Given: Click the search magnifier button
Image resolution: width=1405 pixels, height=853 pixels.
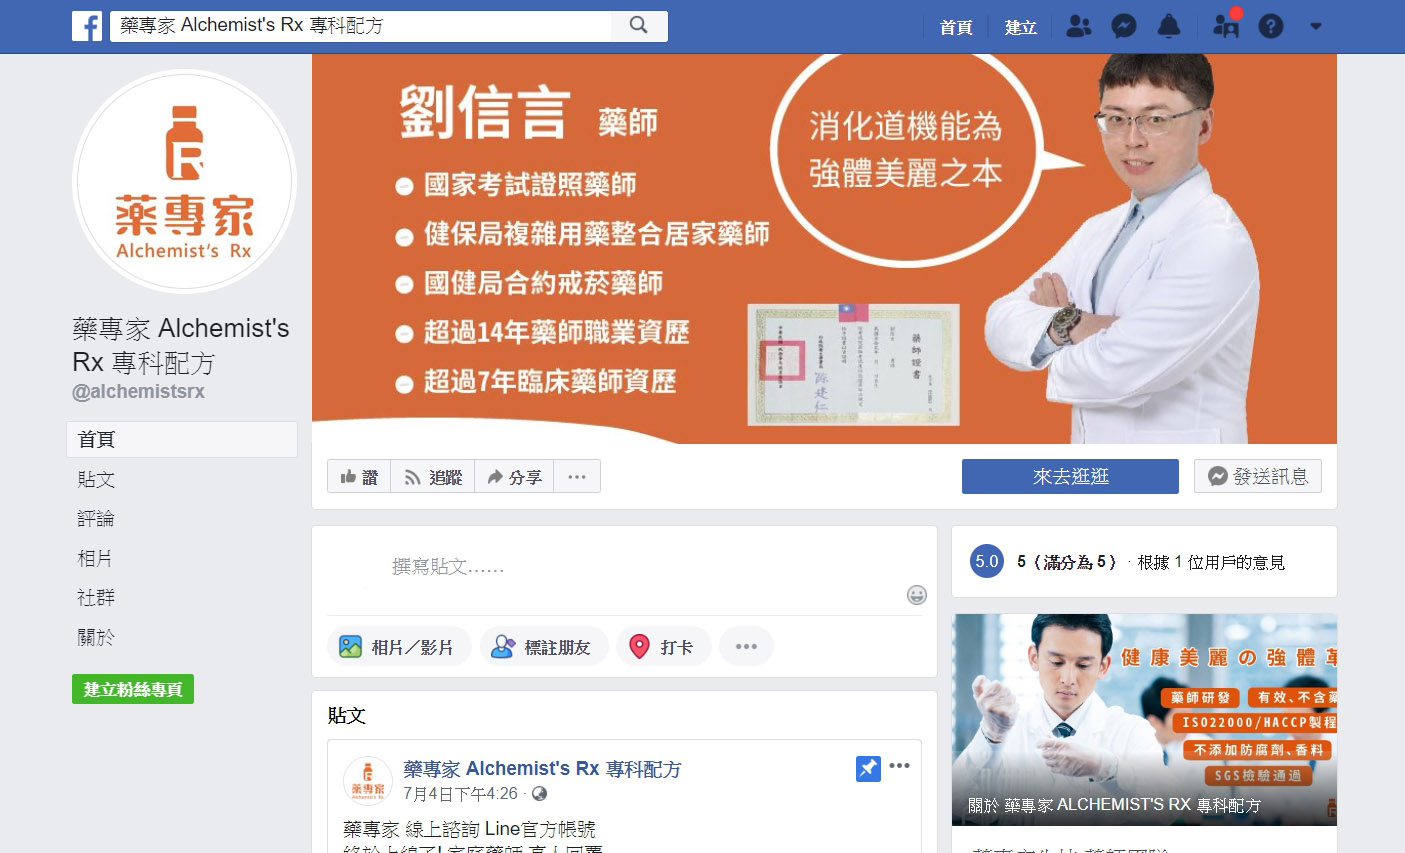Looking at the screenshot, I should click(x=639, y=26).
